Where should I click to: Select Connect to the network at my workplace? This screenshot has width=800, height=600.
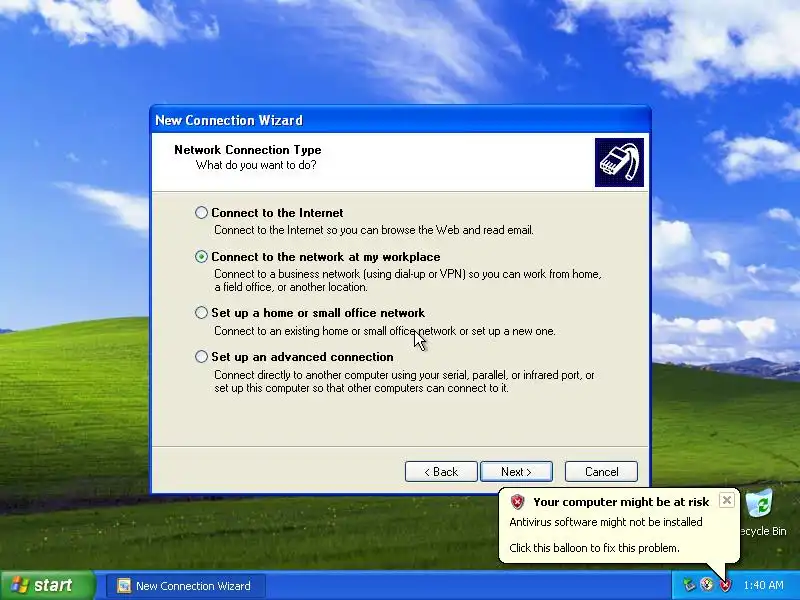coord(201,256)
